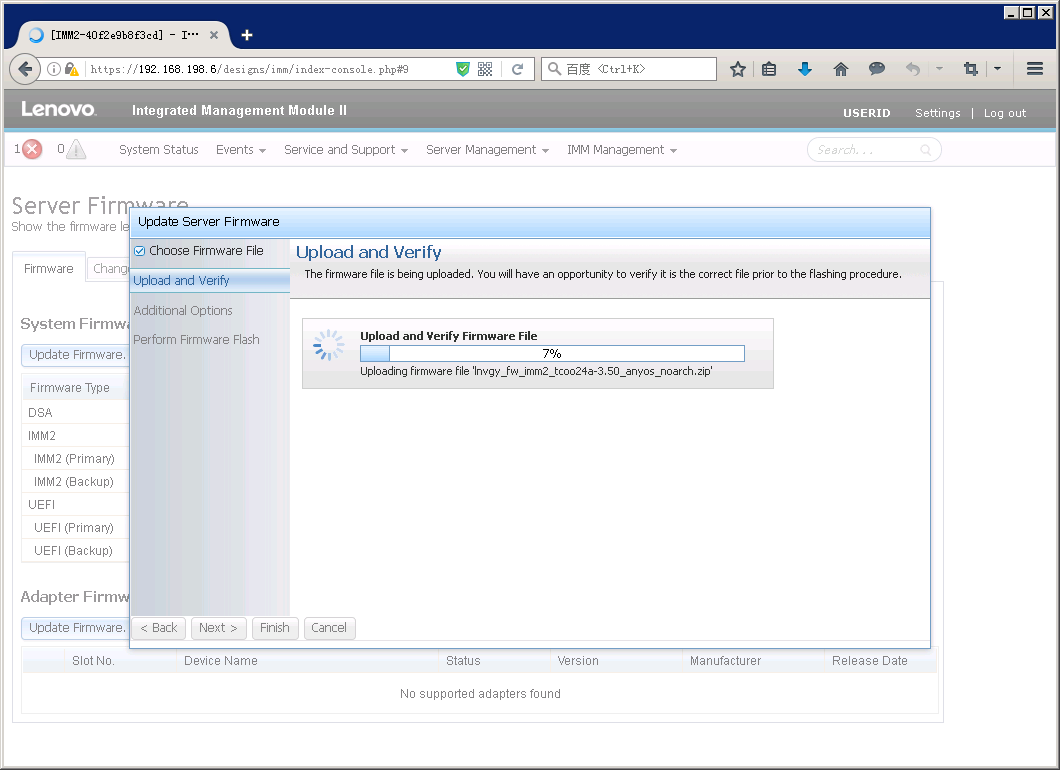Click the browser back arrow button

tap(26, 69)
